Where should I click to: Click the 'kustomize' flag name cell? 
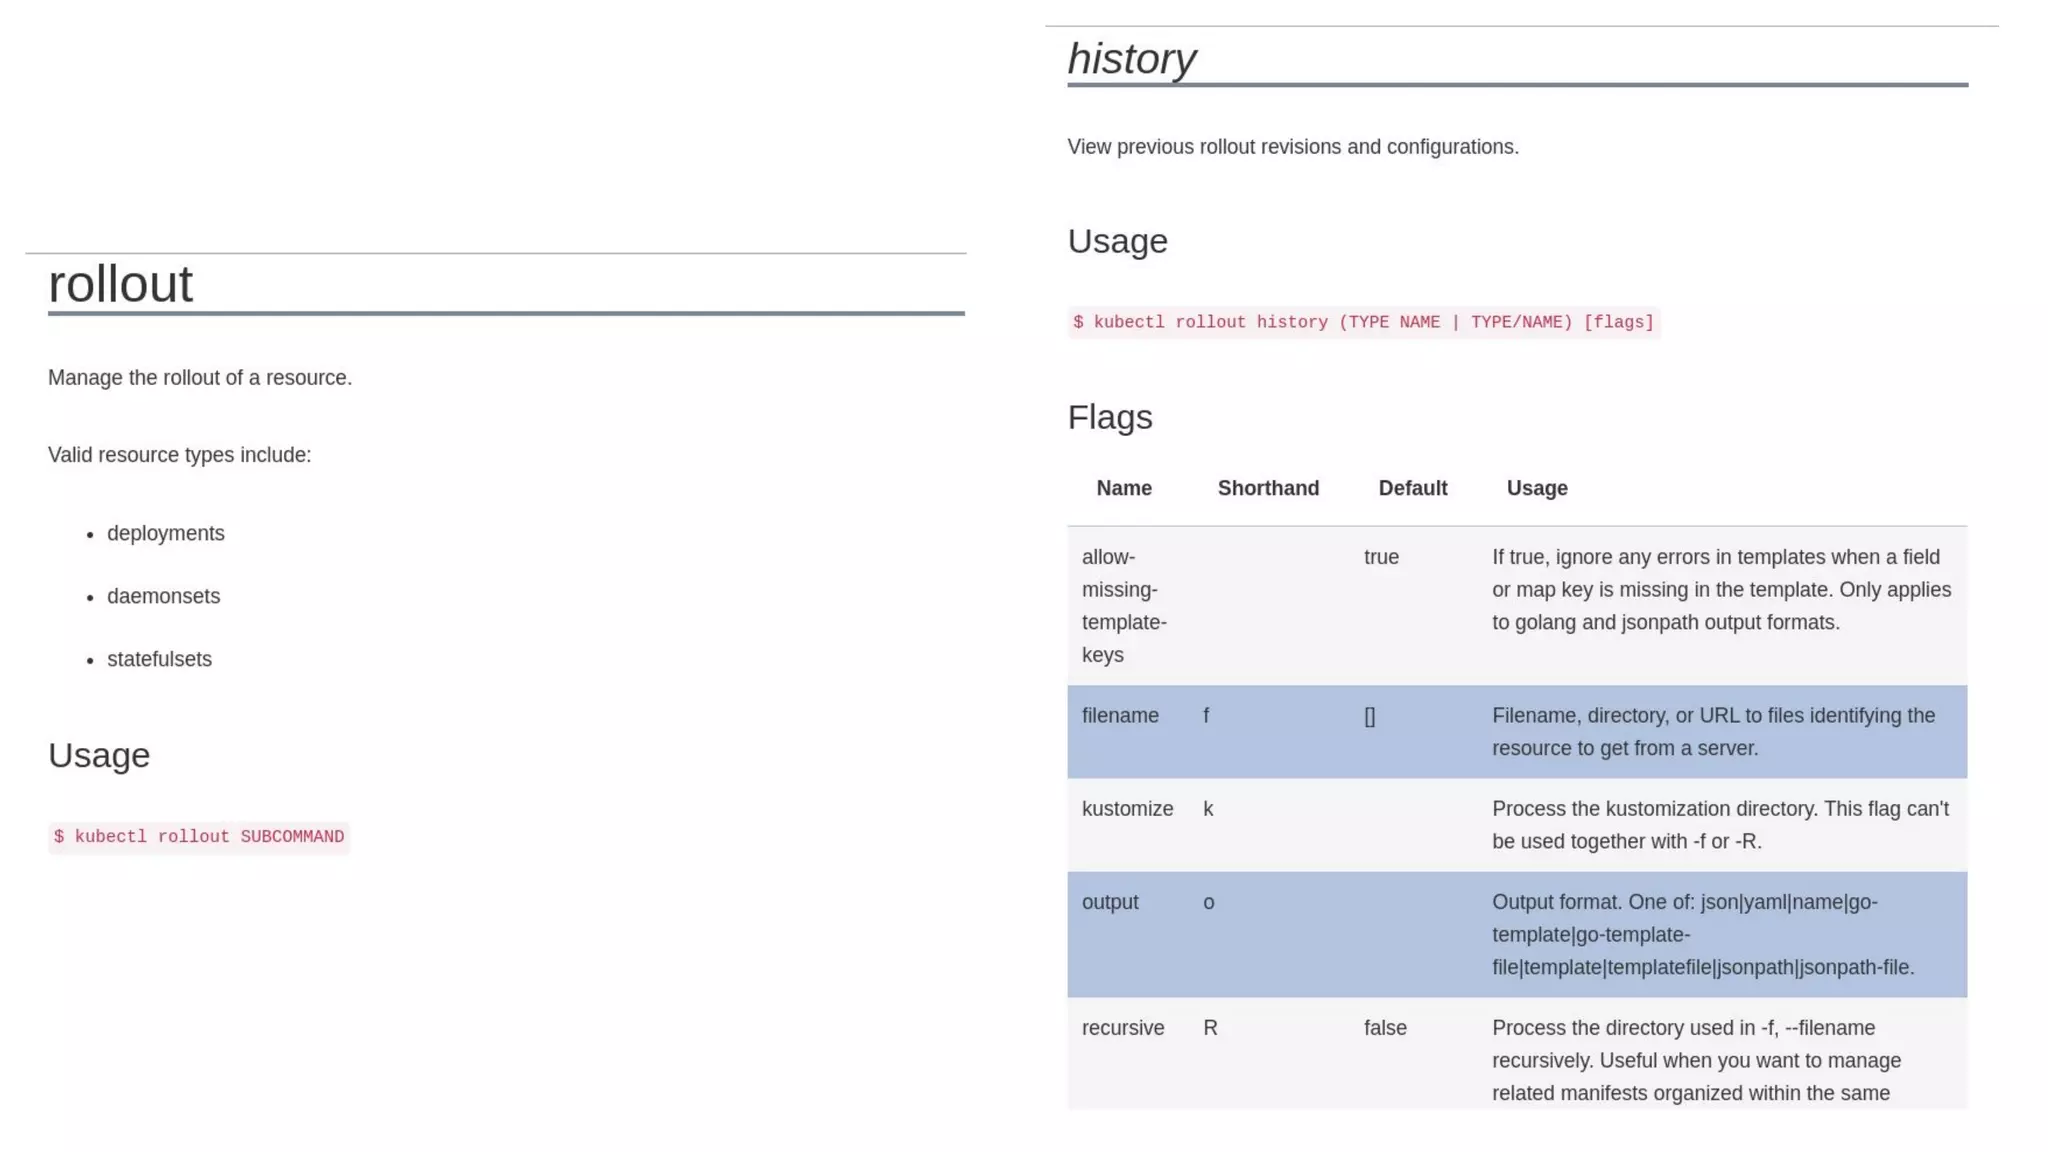(x=1127, y=809)
